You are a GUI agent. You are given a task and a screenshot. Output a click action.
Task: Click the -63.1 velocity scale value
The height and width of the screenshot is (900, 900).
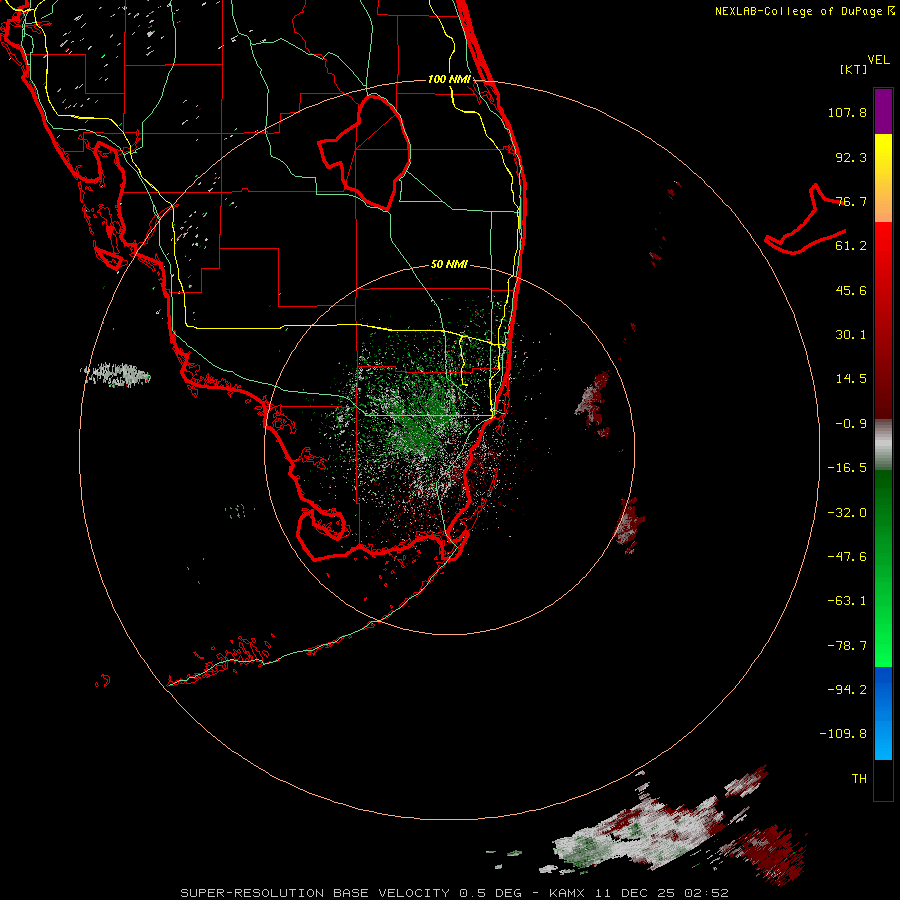(847, 601)
